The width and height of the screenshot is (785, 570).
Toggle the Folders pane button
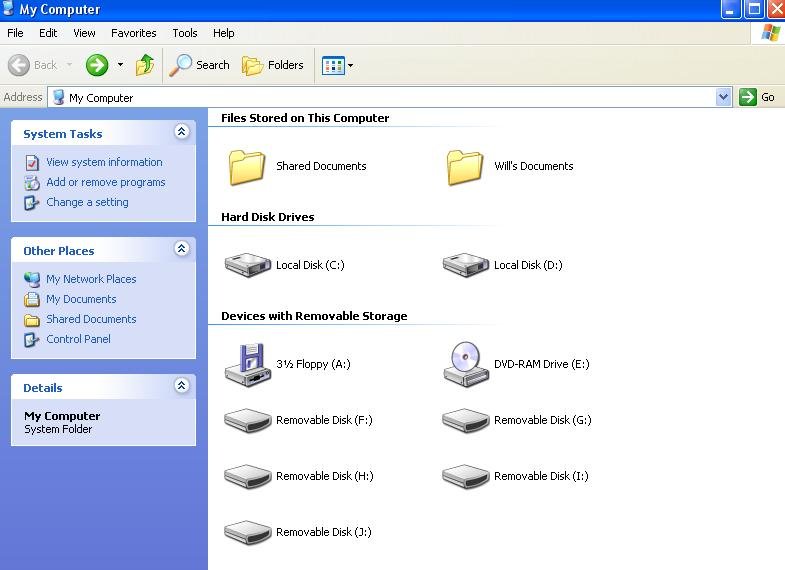click(x=273, y=65)
